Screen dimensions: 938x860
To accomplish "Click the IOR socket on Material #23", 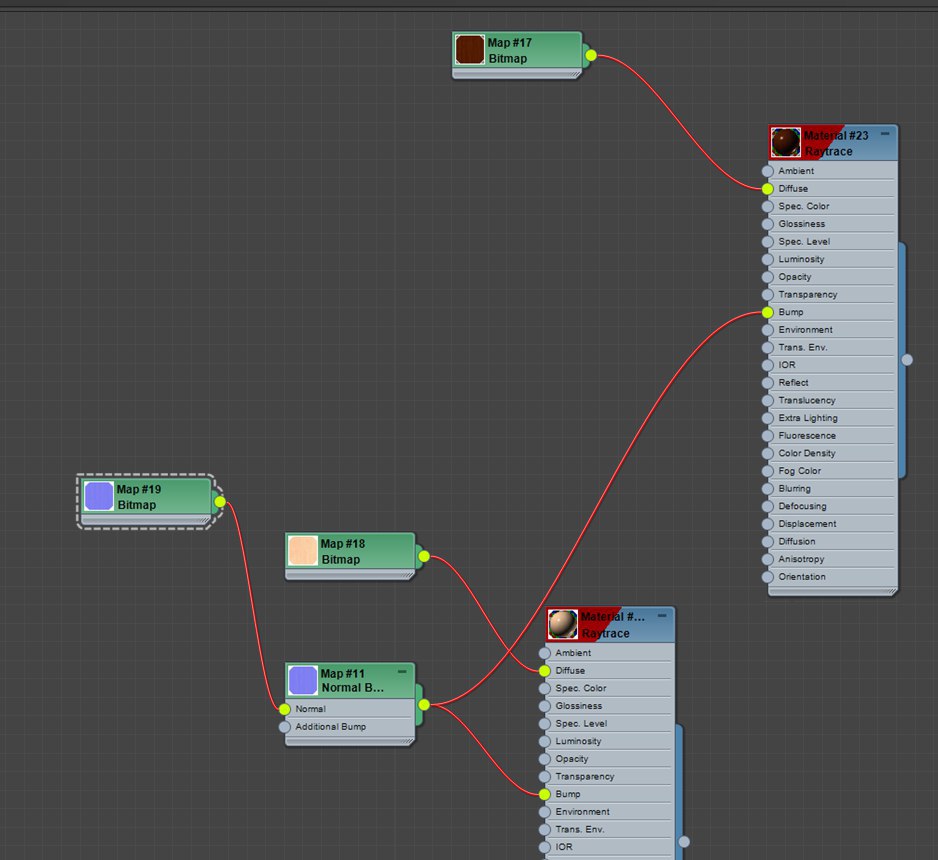I will (768, 365).
